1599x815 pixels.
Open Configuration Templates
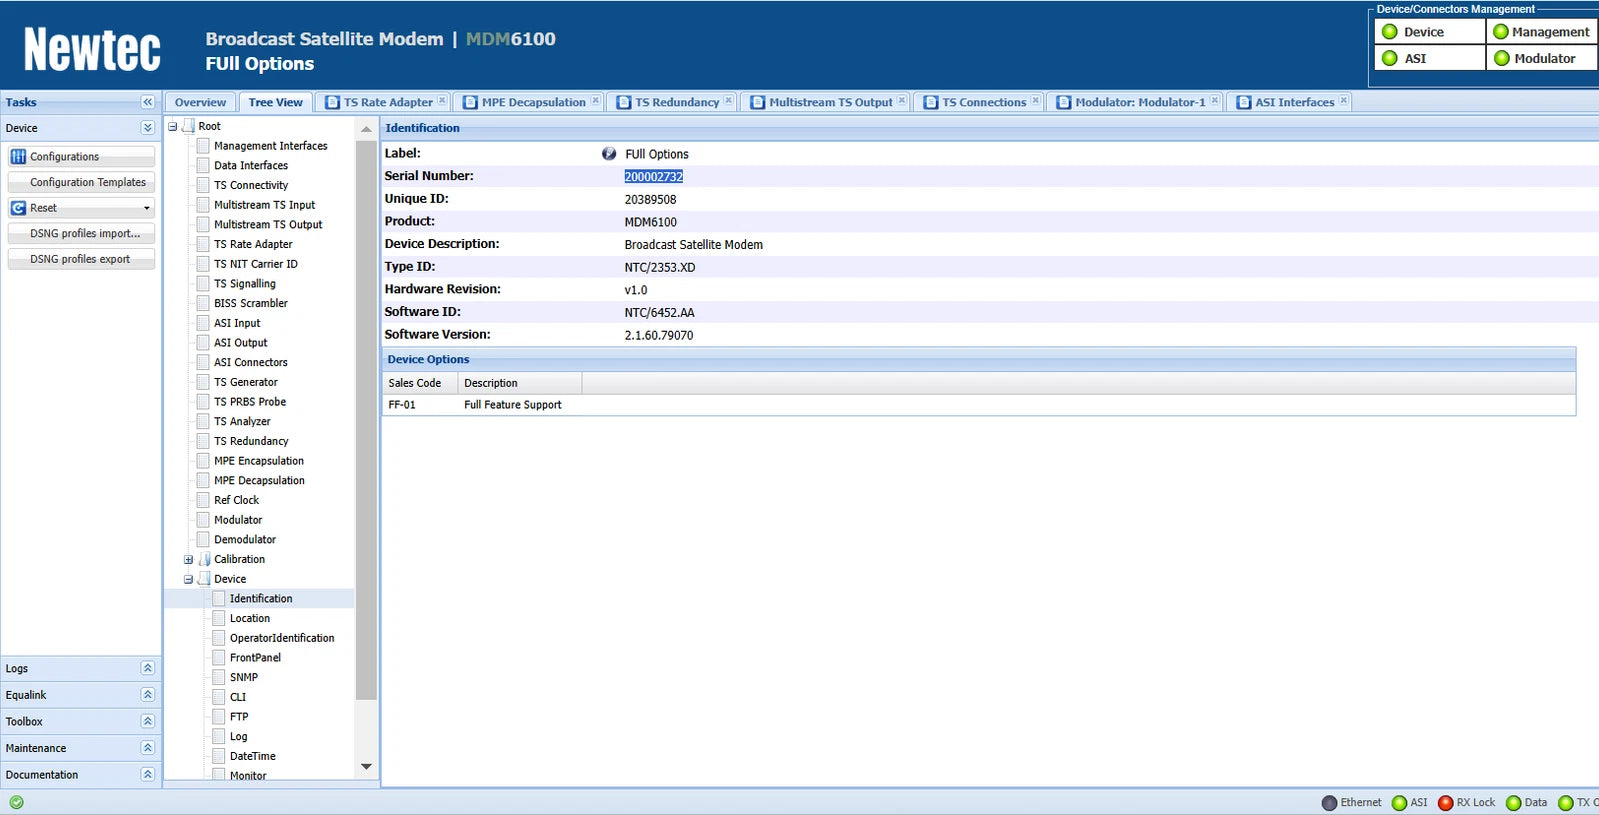(81, 182)
